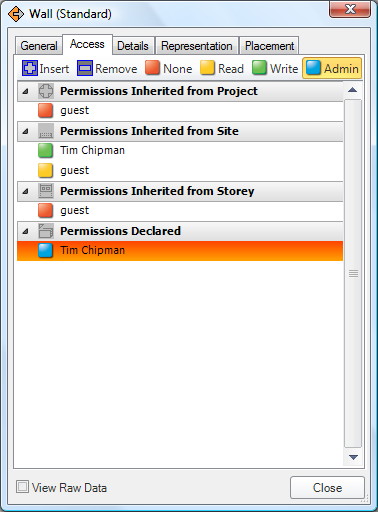
Task: Collapse Permissions Inherited from Storey group
Action: coord(25,191)
